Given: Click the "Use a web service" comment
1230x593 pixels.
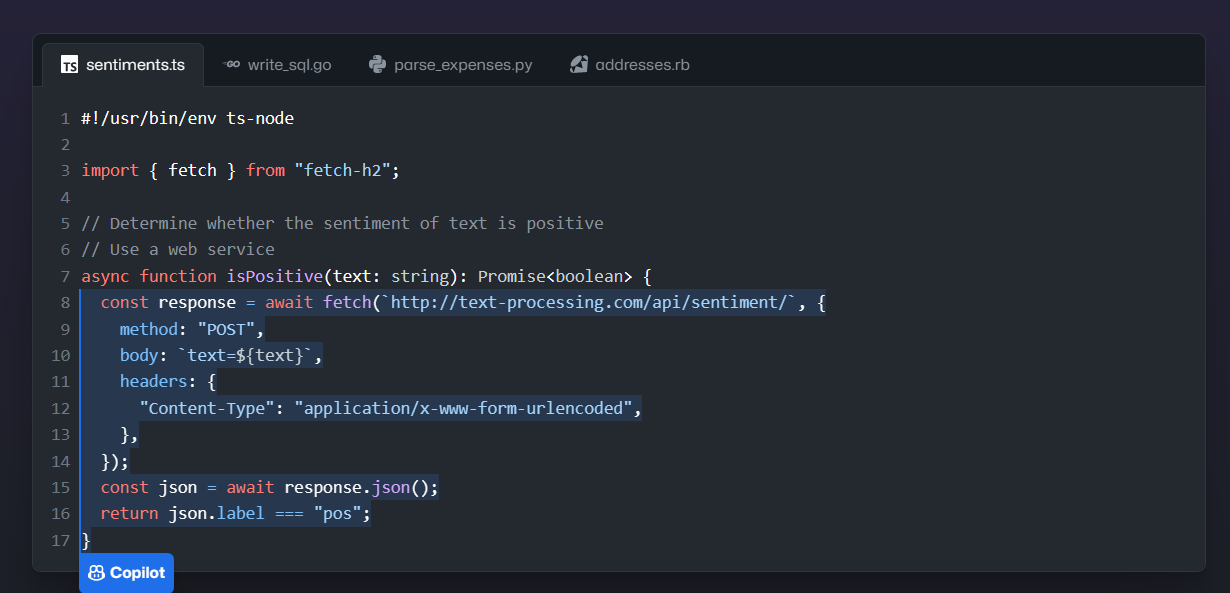Looking at the screenshot, I should click(177, 250).
